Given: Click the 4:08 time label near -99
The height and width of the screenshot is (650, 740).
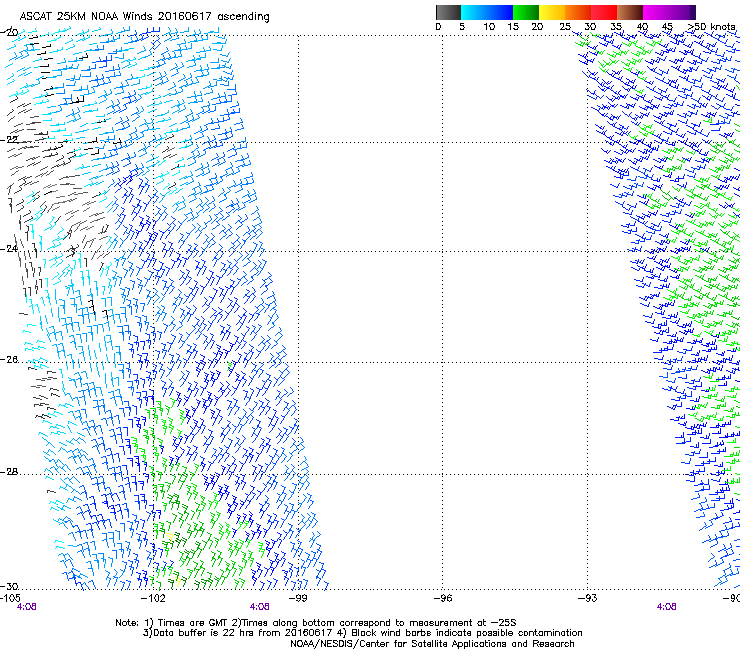Looking at the screenshot, I should (x=260, y=607).
